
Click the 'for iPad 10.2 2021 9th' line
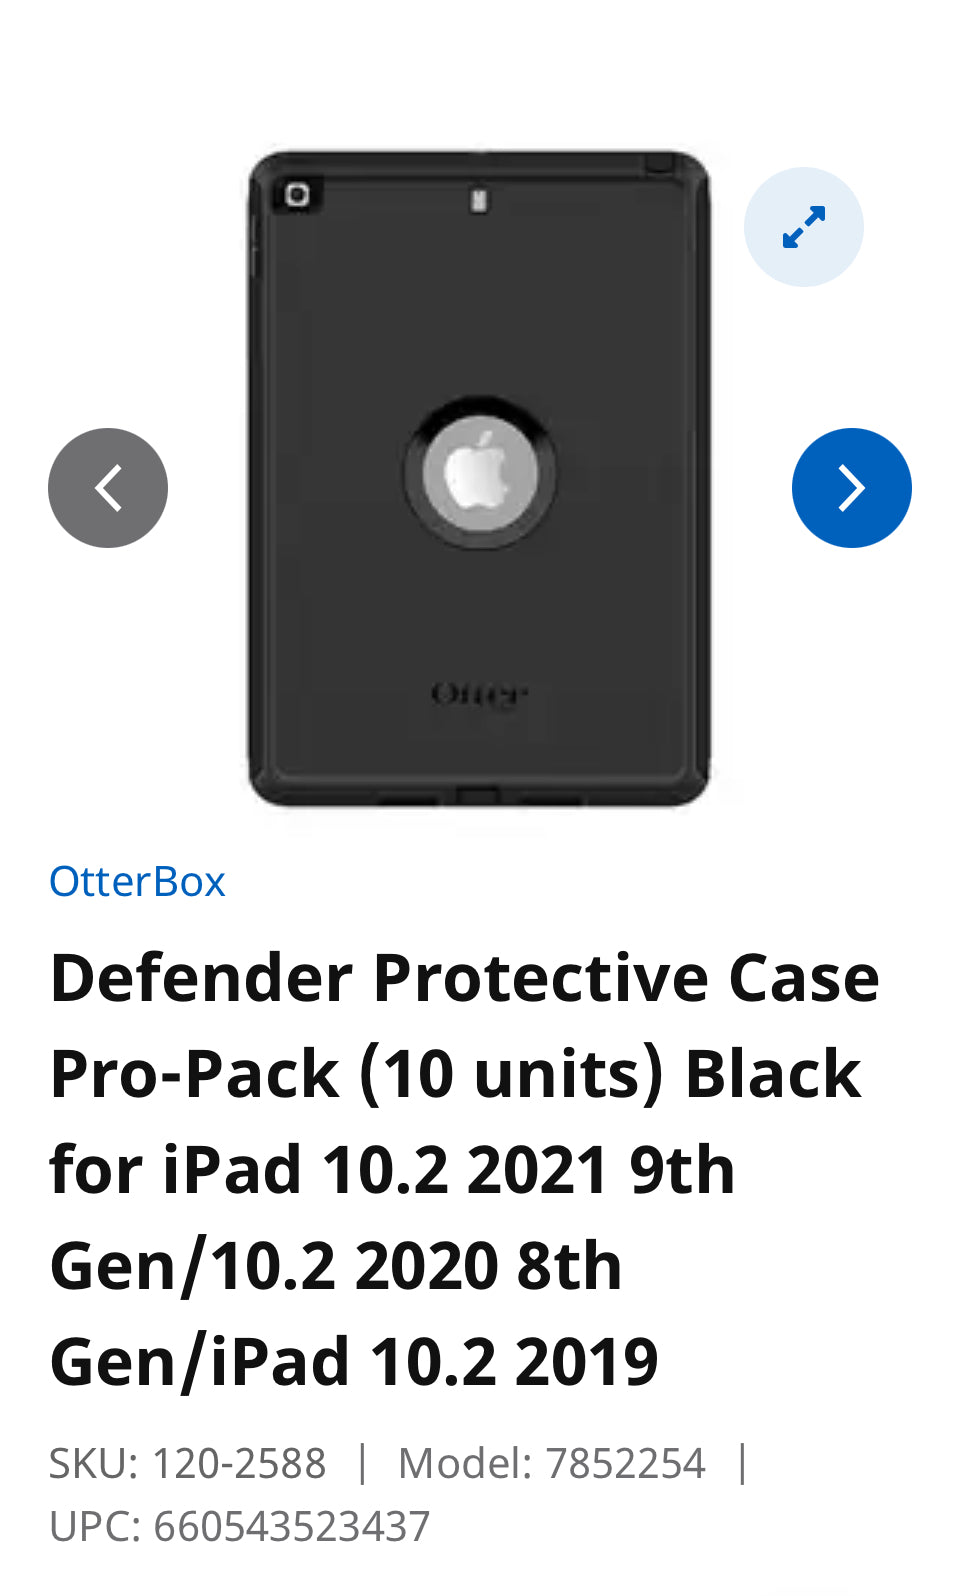(392, 1170)
